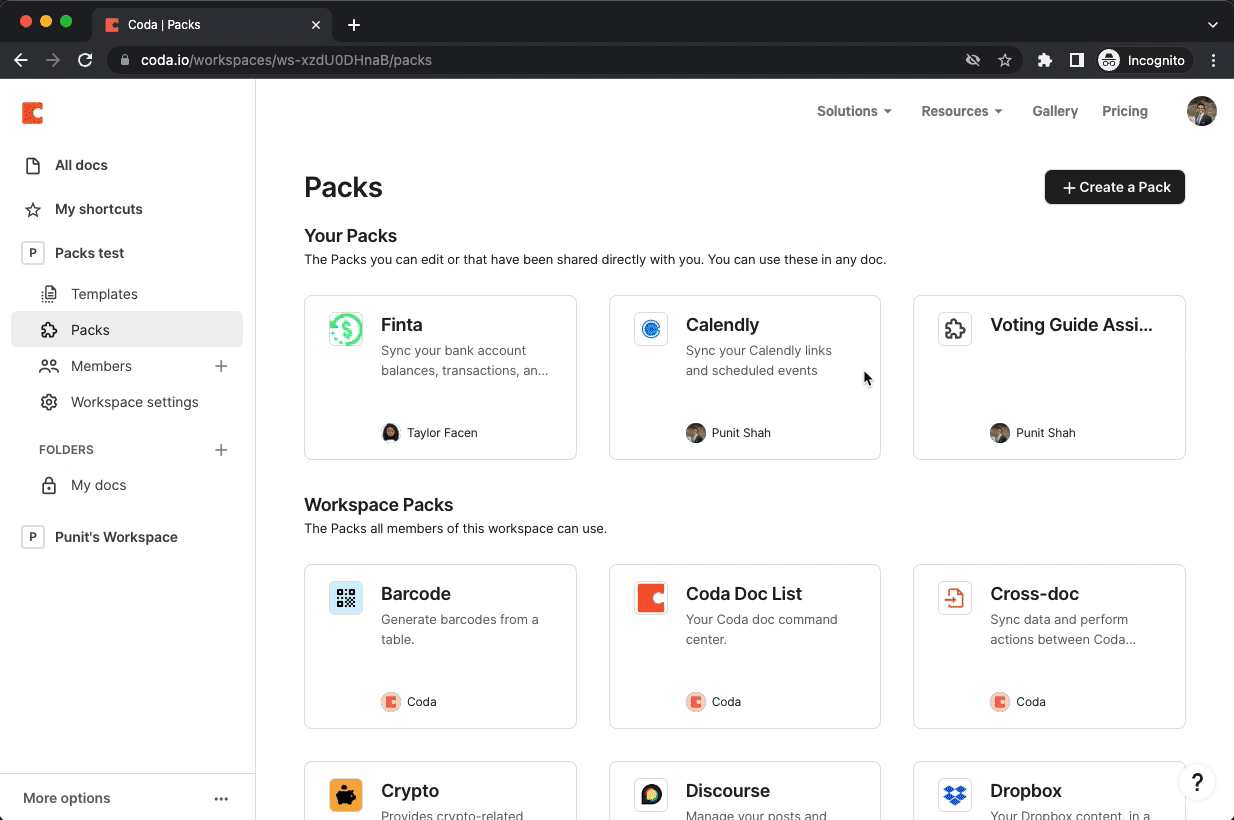
Task: Click the Create a Pack button
Action: click(x=1115, y=187)
